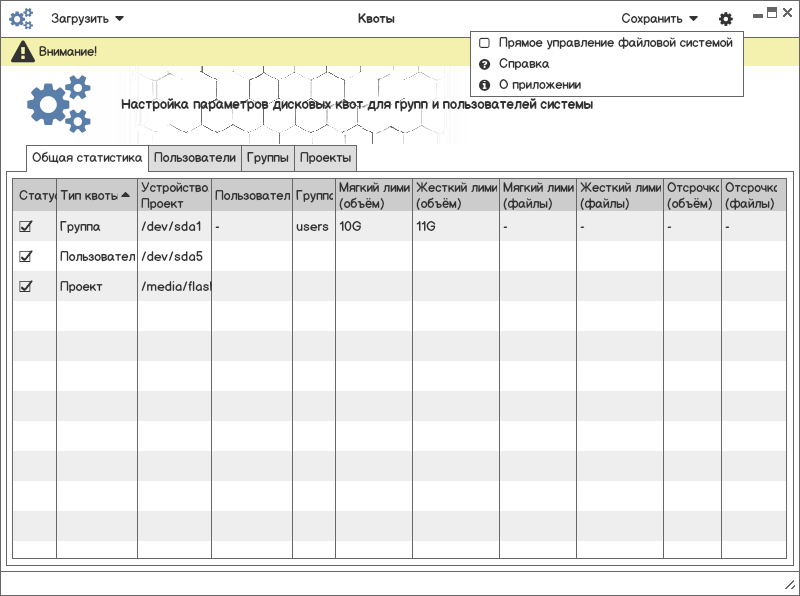This screenshot has height=596, width=800.
Task: Switch to Пользователи tab
Action: pos(195,158)
